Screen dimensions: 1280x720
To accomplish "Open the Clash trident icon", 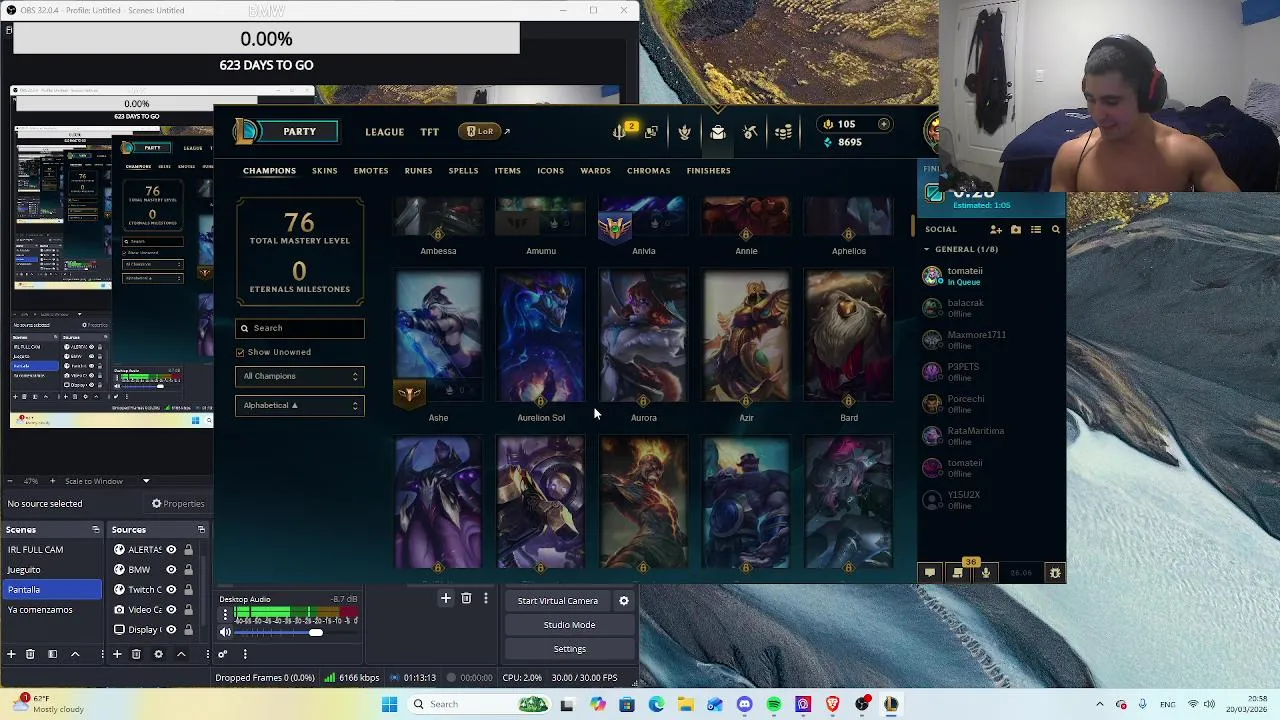I will (619, 132).
